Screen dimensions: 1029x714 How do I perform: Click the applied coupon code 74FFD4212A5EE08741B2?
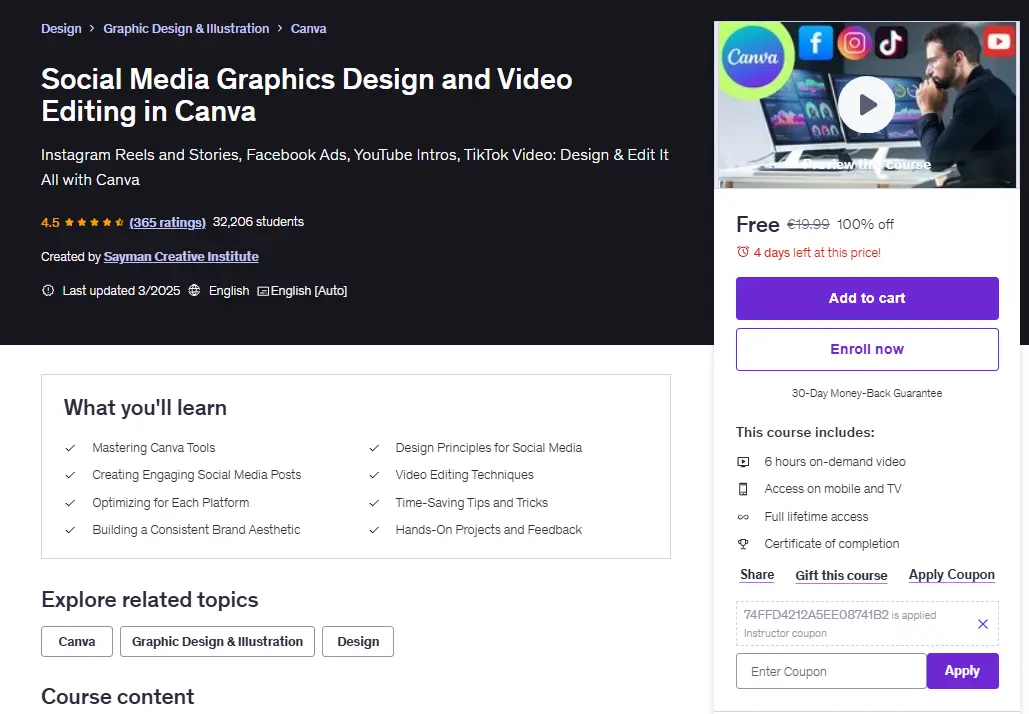click(816, 615)
